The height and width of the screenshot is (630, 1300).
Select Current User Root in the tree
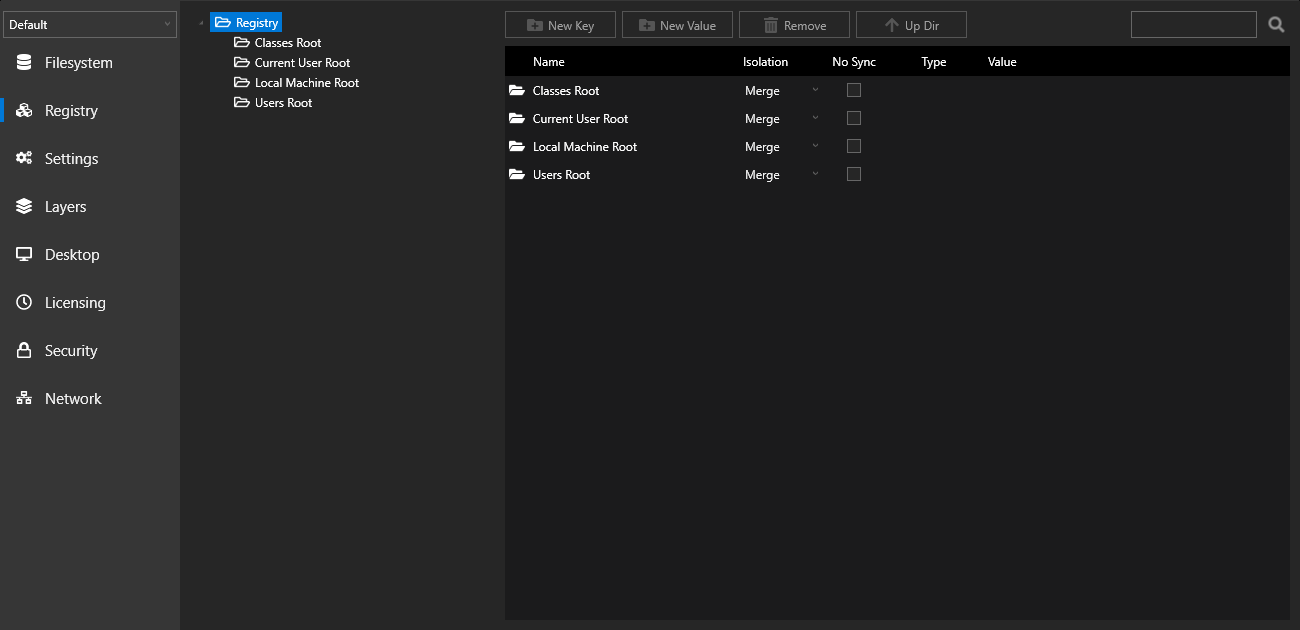[302, 63]
